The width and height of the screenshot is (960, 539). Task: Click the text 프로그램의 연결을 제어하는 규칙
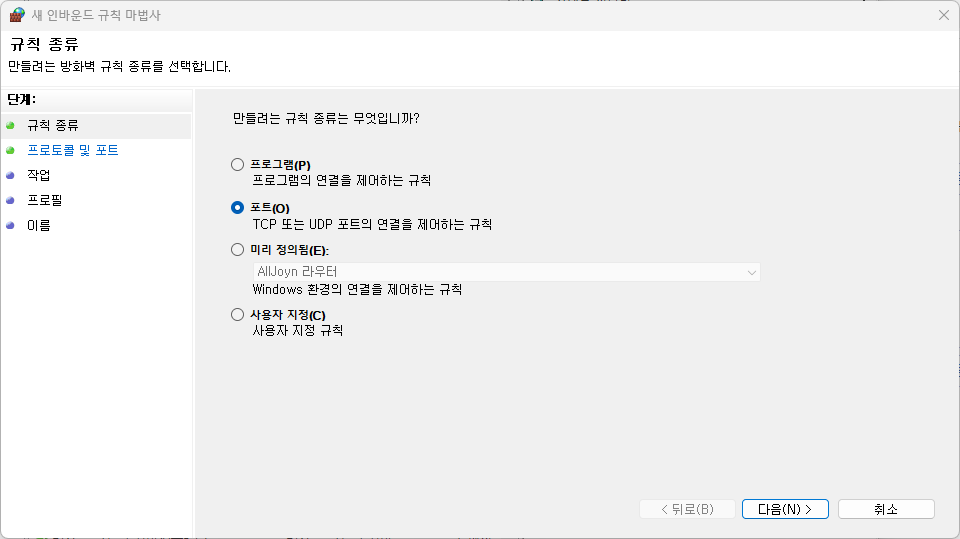[x=342, y=181]
